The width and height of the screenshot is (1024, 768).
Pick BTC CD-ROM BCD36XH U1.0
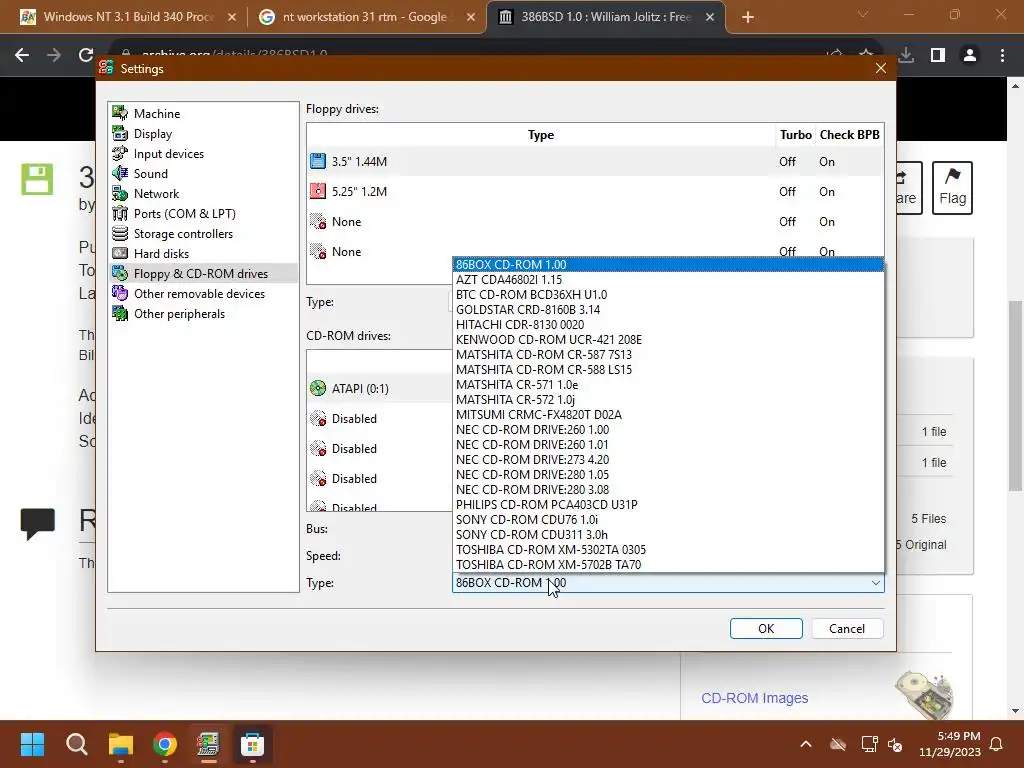click(x=668, y=295)
